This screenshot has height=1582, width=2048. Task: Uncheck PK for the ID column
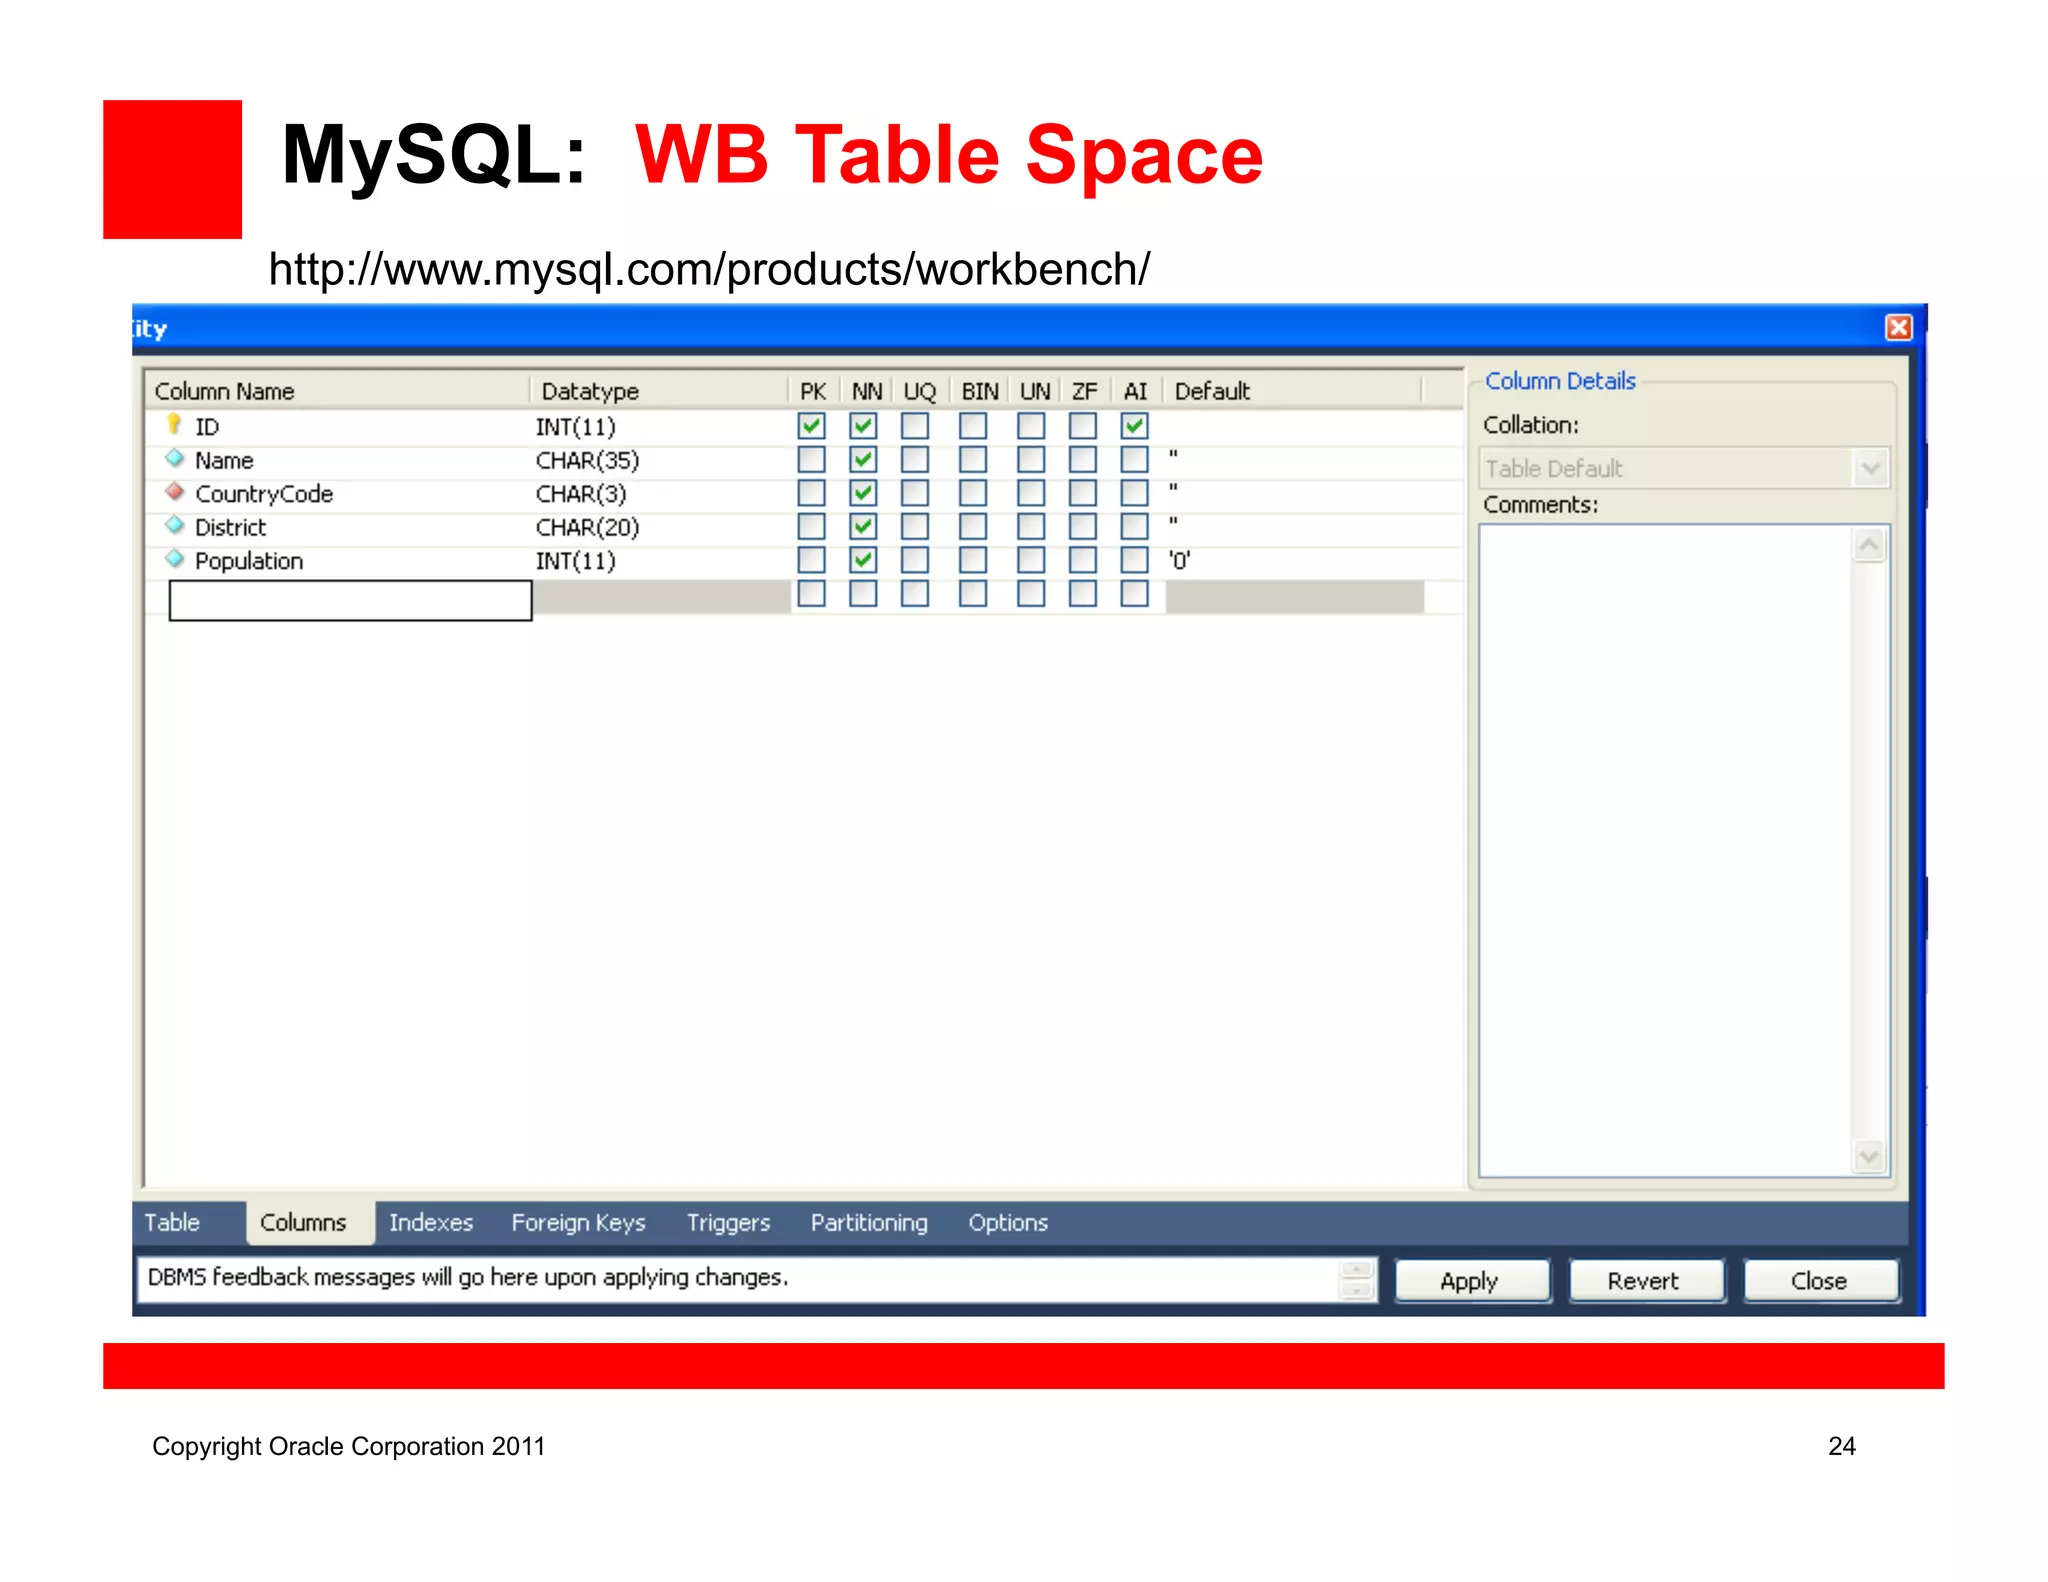tap(811, 426)
